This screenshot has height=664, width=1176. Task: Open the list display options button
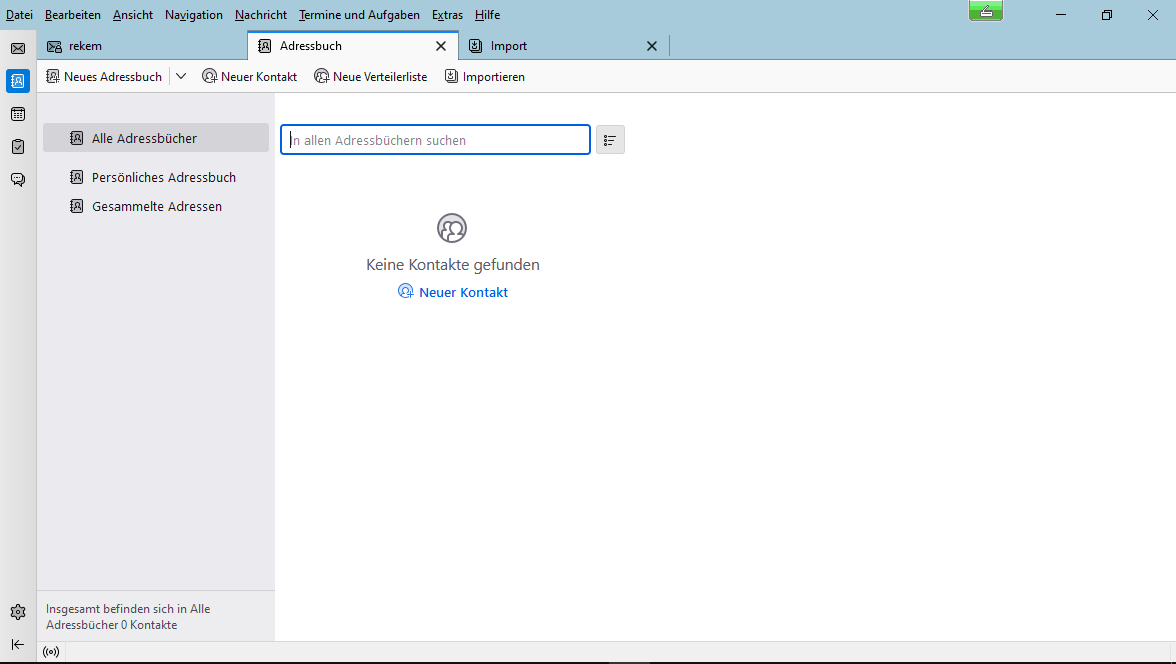(x=610, y=140)
